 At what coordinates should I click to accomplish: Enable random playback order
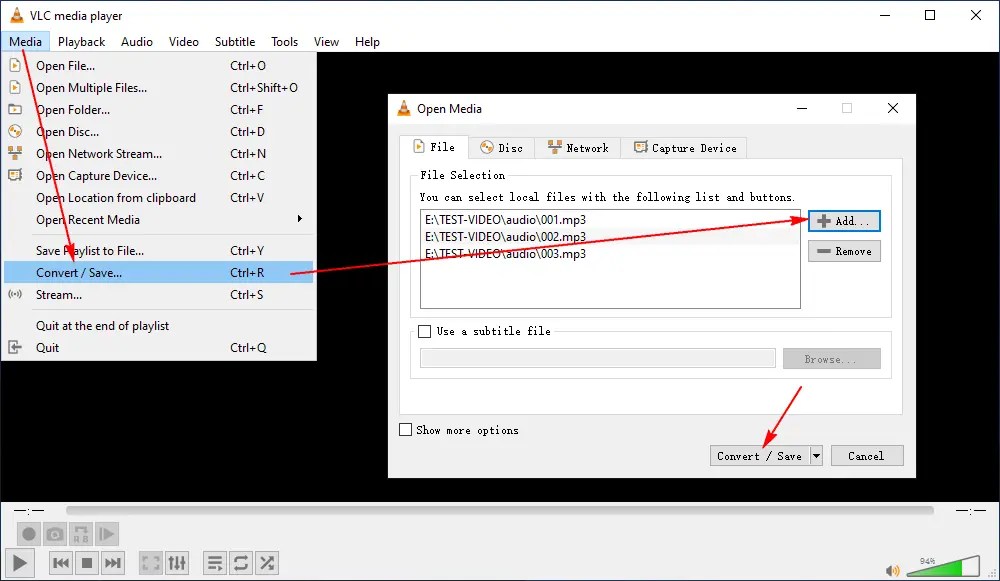click(266, 562)
